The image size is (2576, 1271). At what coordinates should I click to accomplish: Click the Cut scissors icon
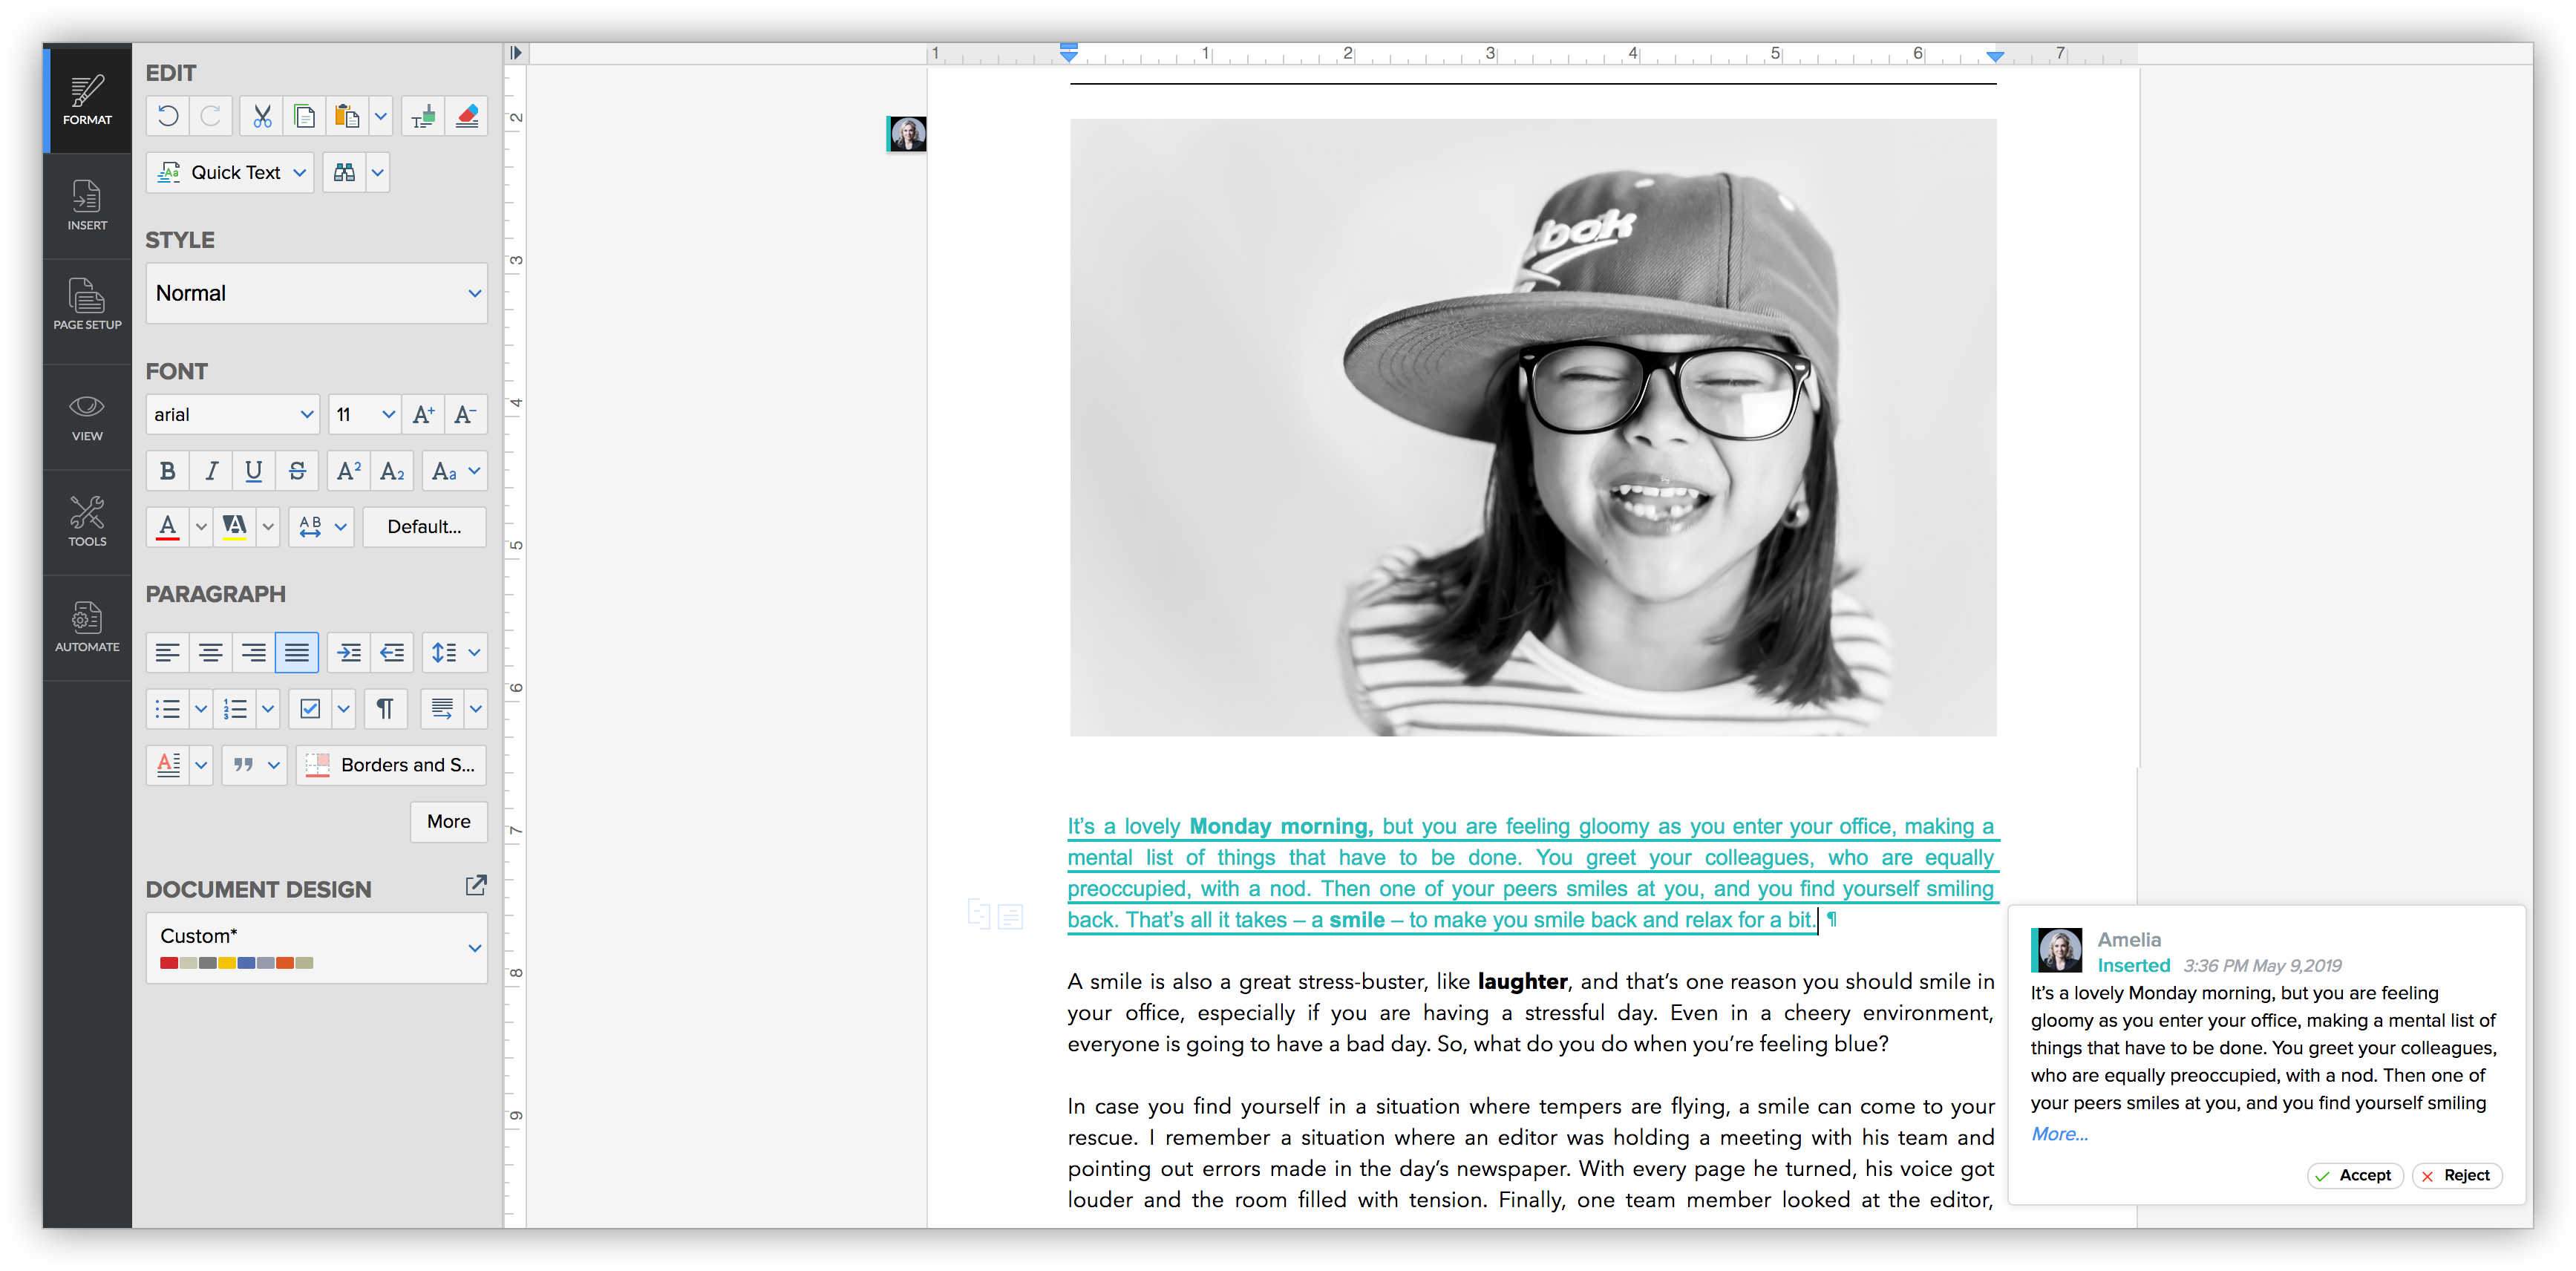coord(262,117)
